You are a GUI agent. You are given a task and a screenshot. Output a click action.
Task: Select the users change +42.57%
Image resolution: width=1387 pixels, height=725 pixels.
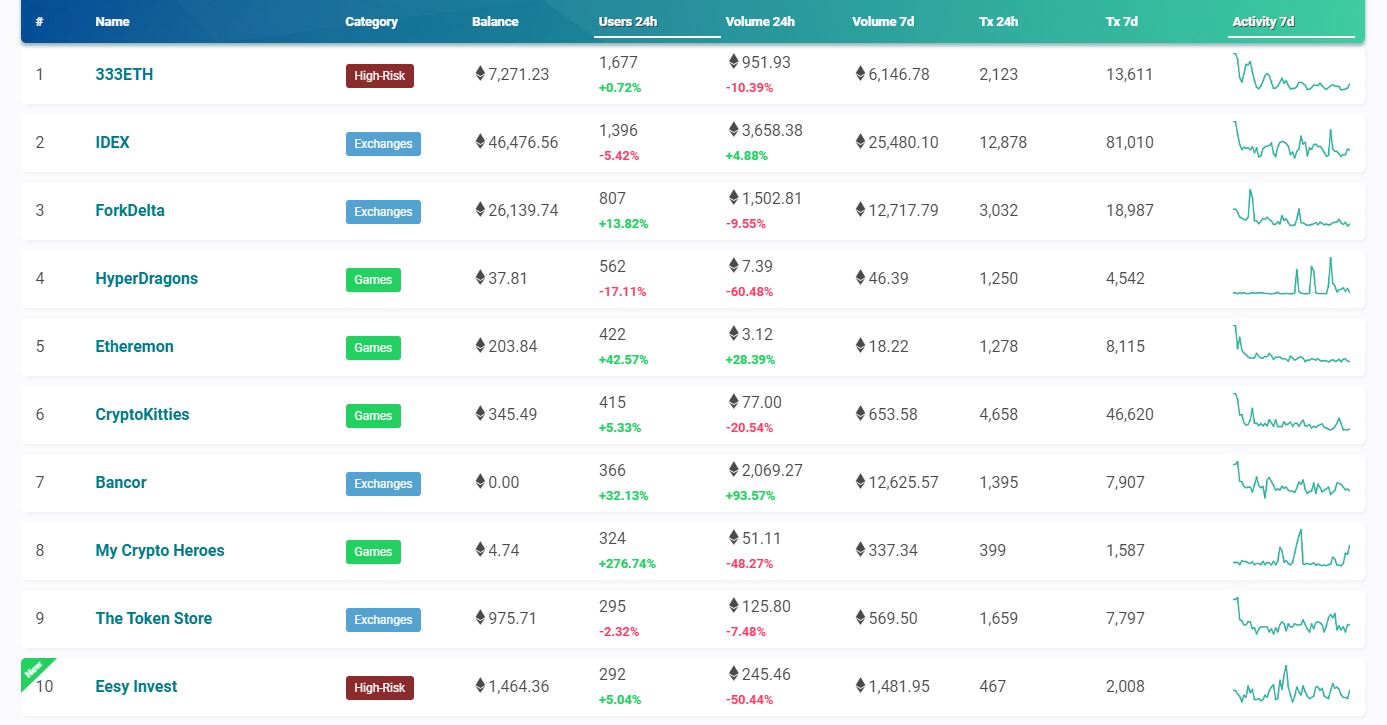pyautogui.click(x=624, y=360)
